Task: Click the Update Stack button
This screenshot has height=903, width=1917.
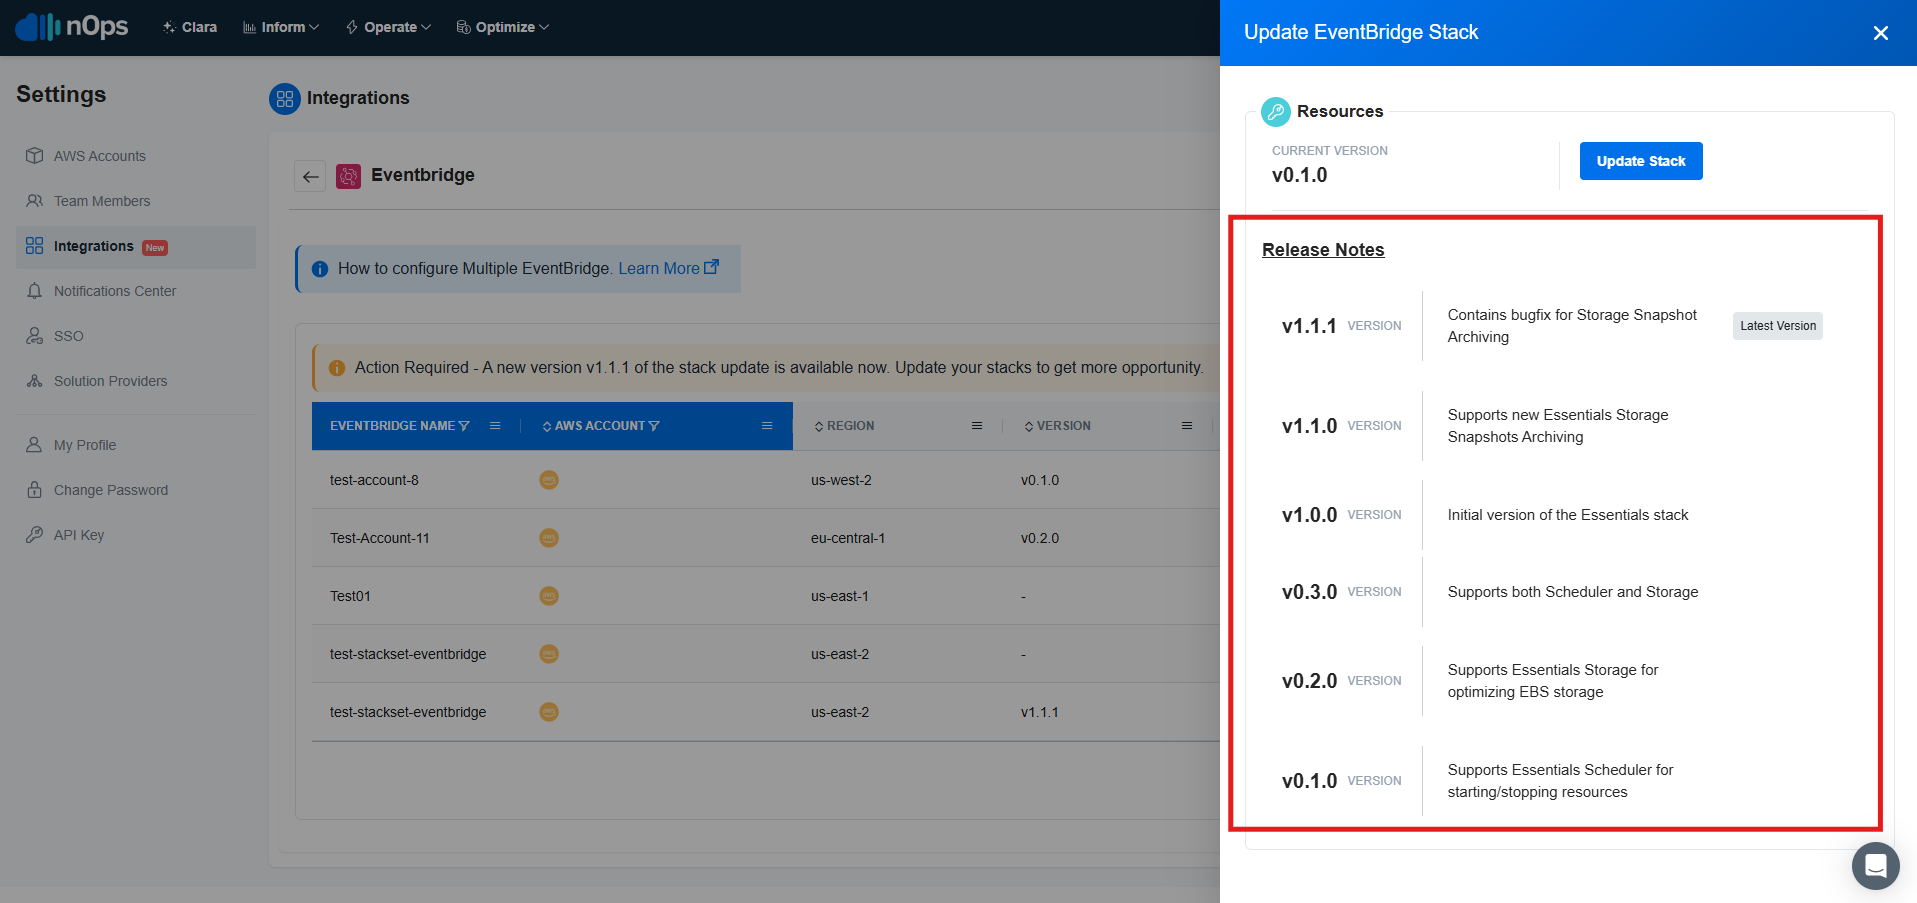Action: (1640, 161)
